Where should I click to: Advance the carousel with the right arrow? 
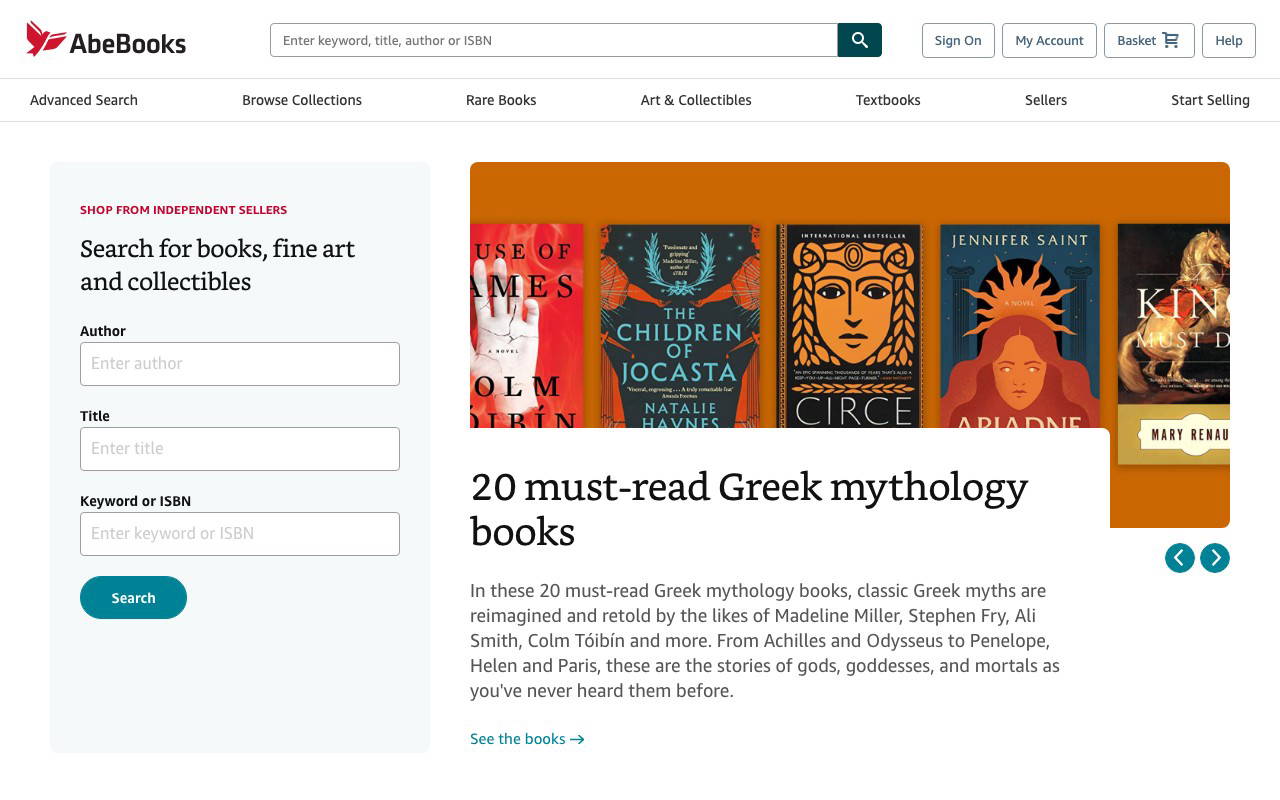point(1215,558)
